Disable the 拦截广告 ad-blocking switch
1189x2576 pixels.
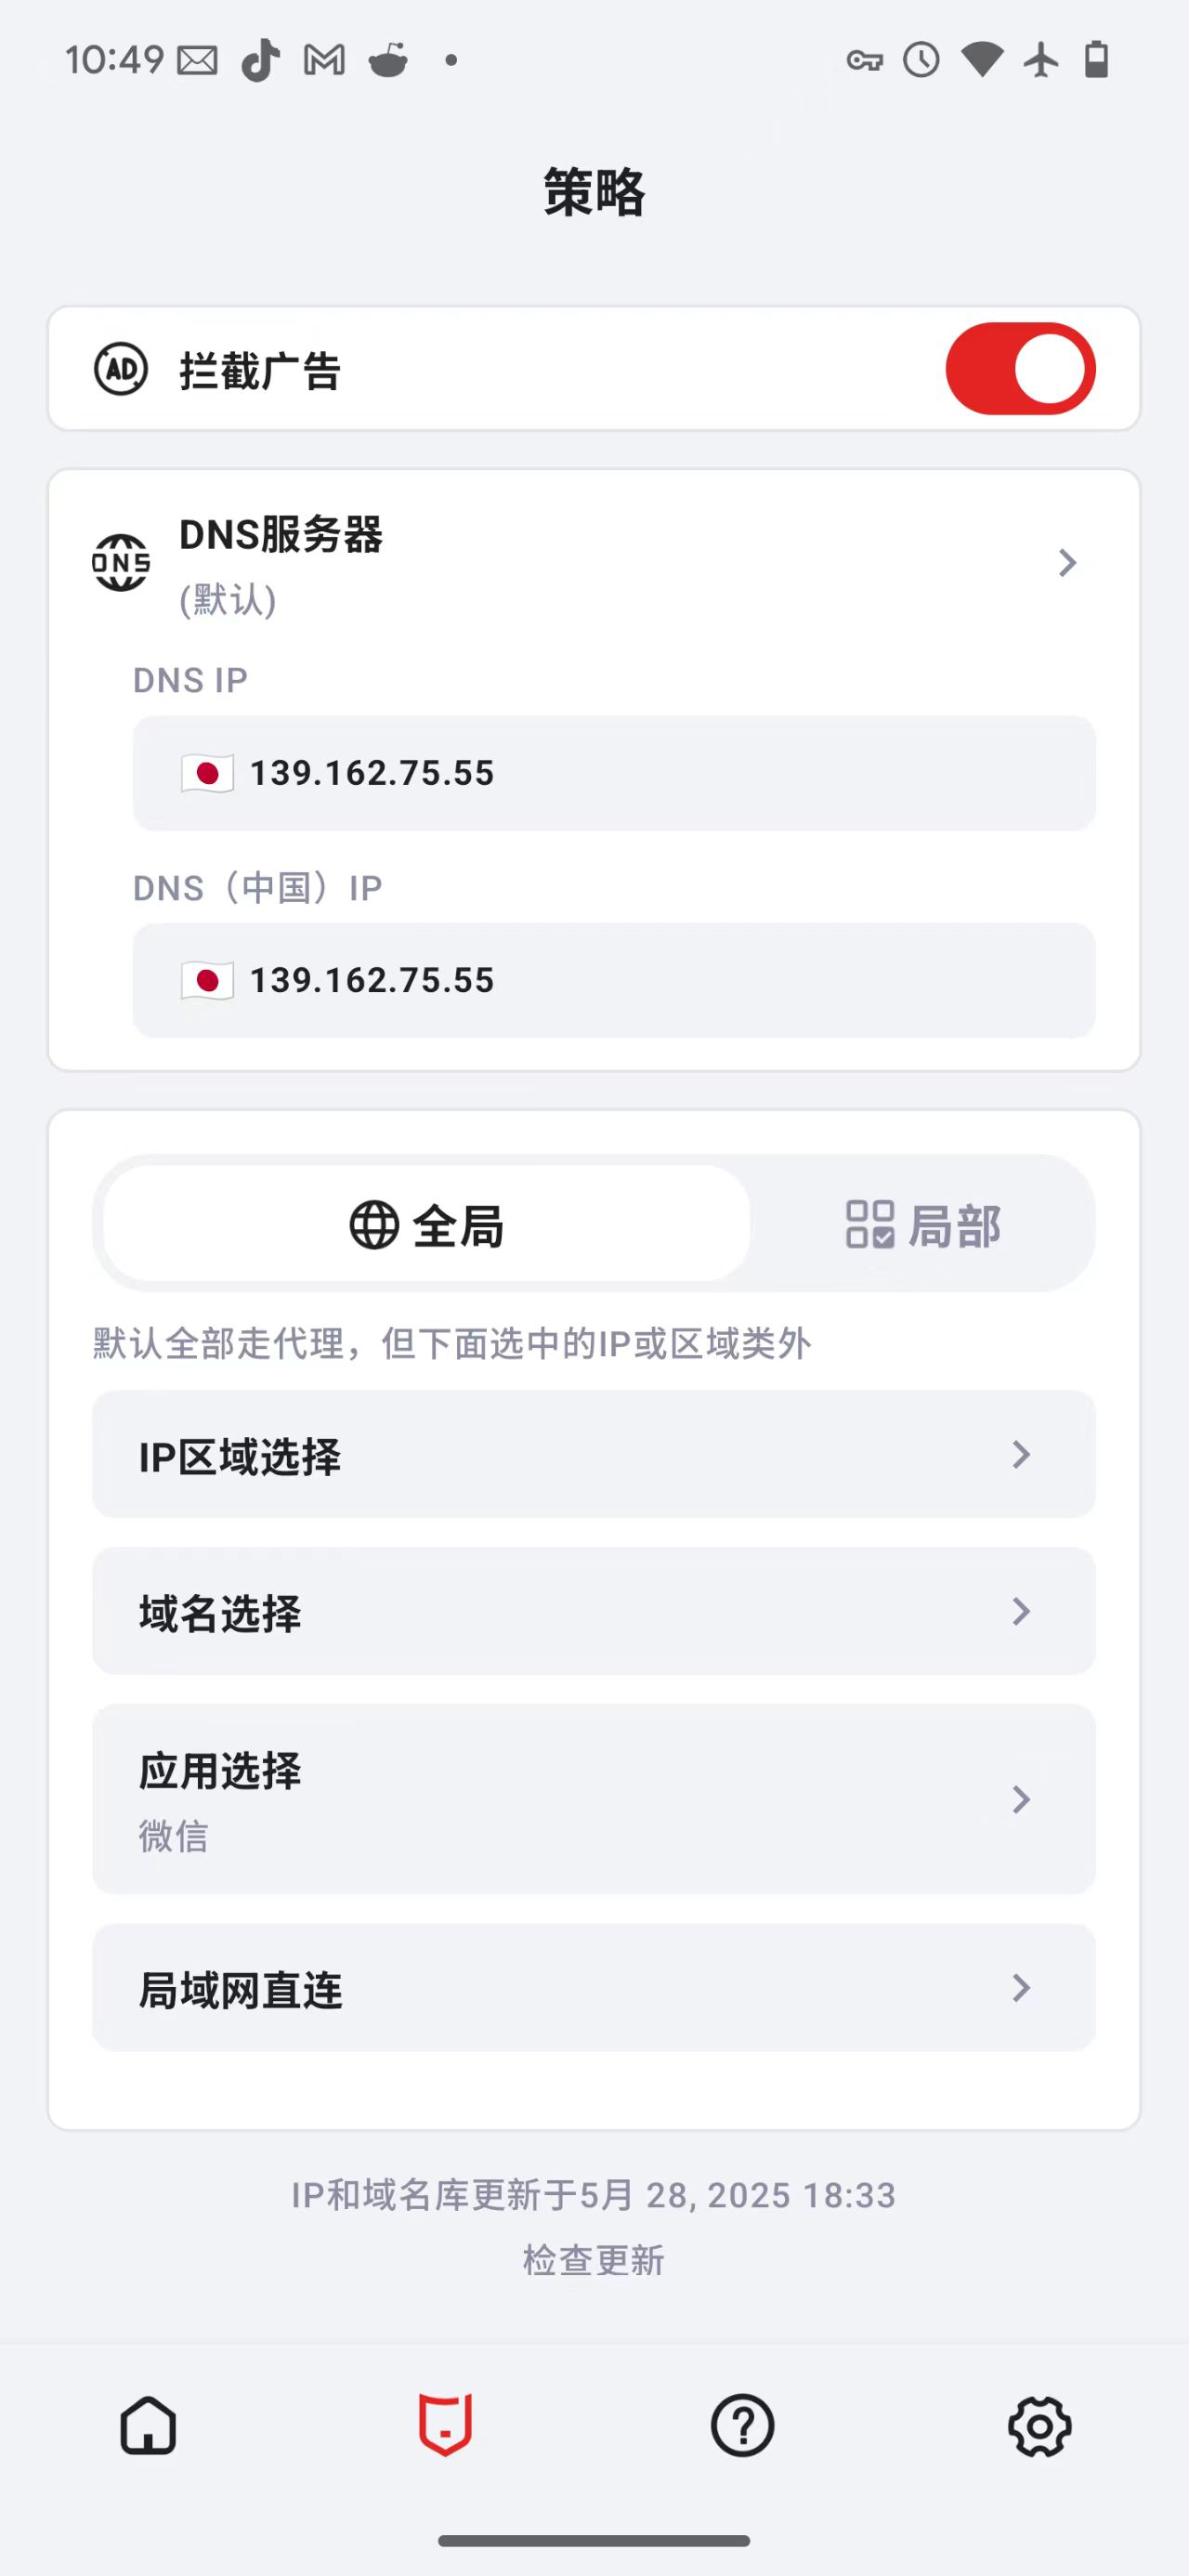1020,369
